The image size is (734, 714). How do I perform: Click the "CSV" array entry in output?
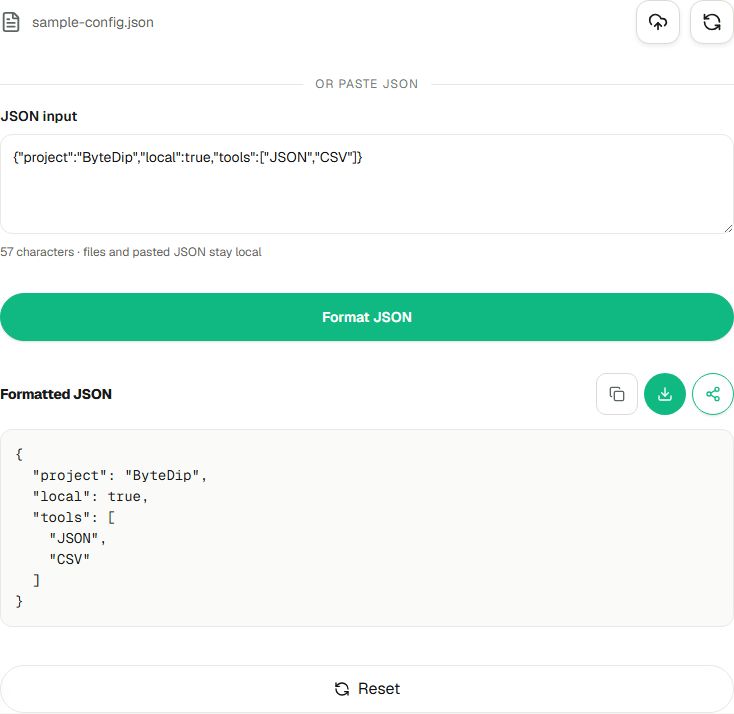pyautogui.click(x=69, y=559)
